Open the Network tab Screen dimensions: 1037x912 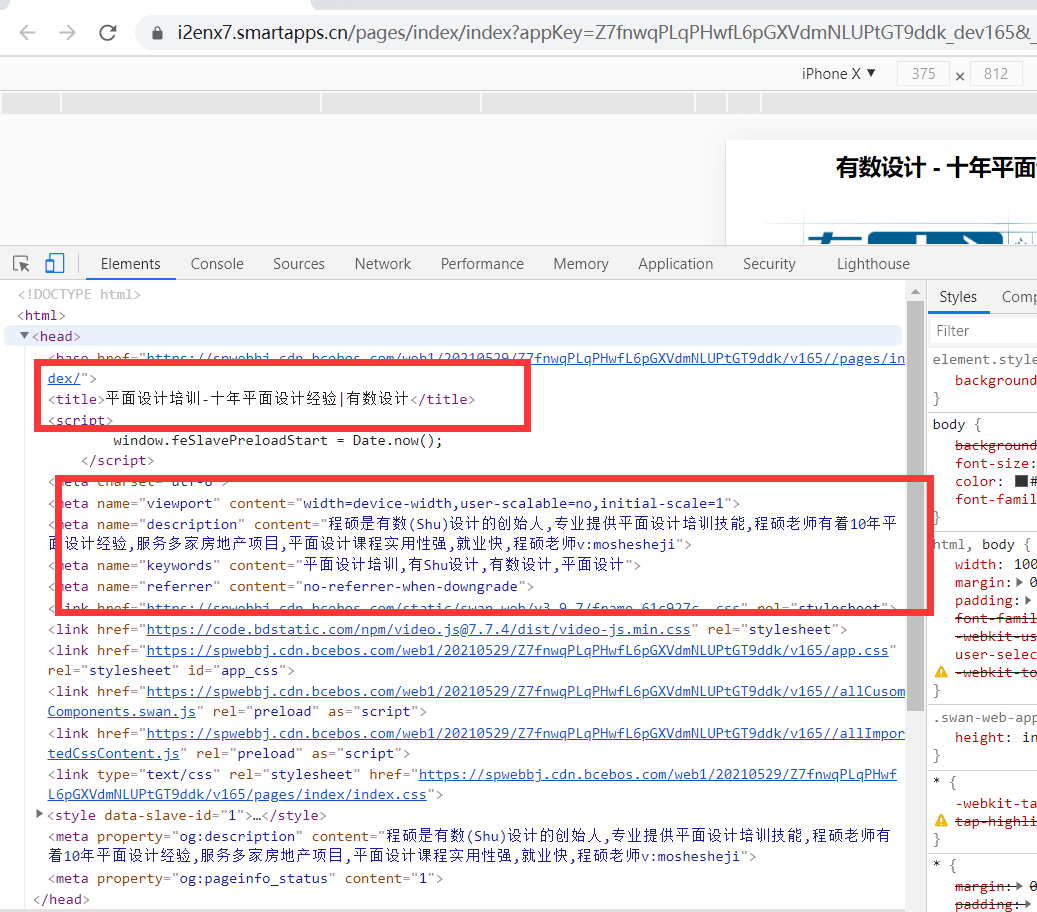tap(383, 264)
